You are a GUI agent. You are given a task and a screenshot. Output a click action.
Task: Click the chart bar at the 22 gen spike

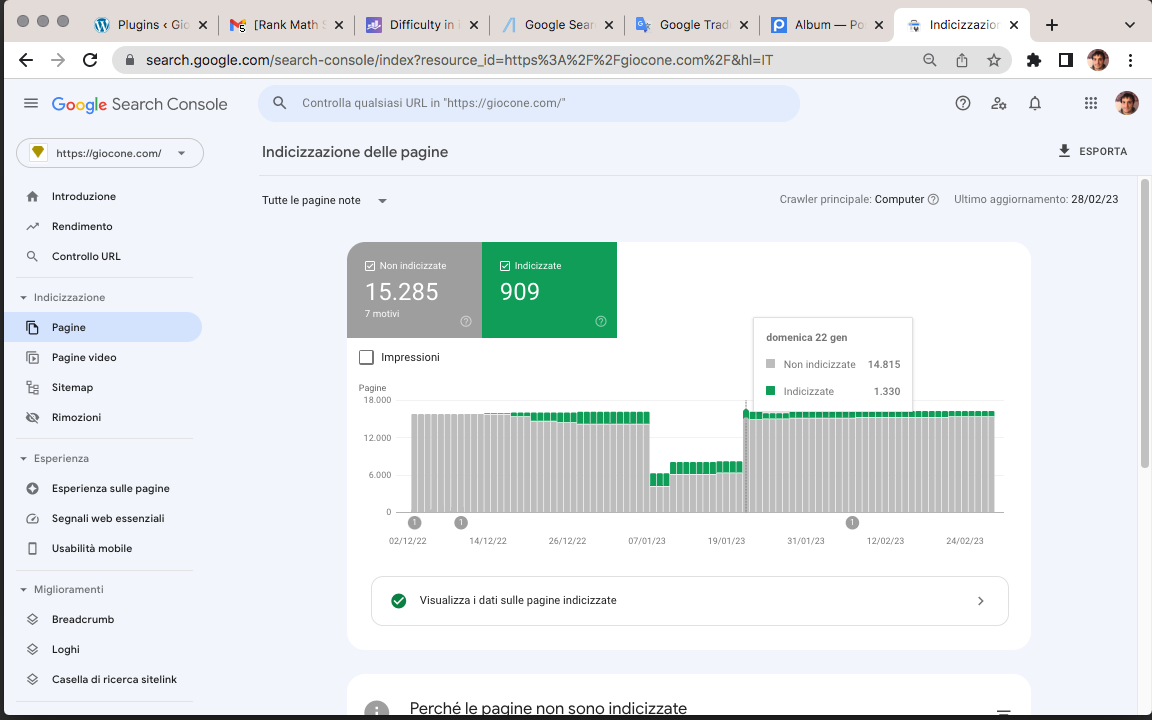(746, 461)
